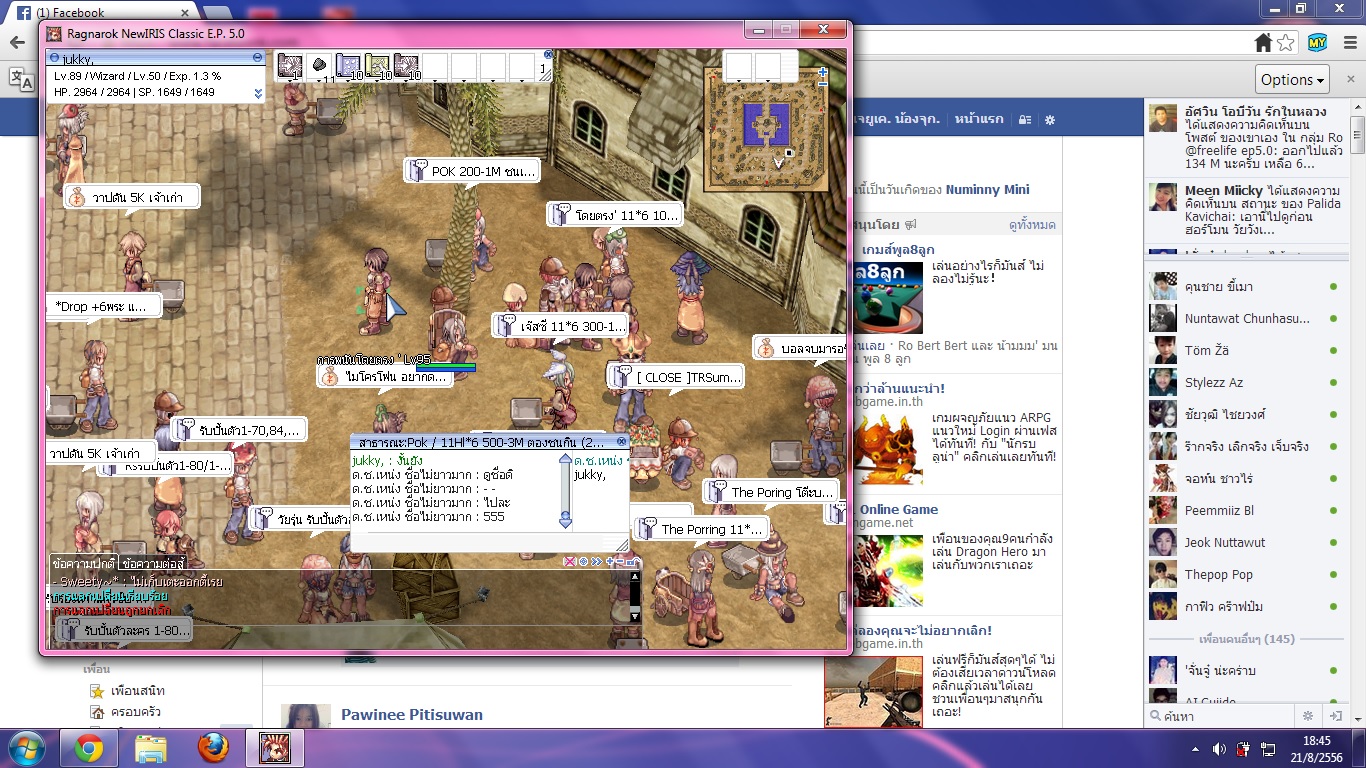Screen dimensions: 1366x768
Task: Open the volume control in system tray
Action: pos(1219,749)
